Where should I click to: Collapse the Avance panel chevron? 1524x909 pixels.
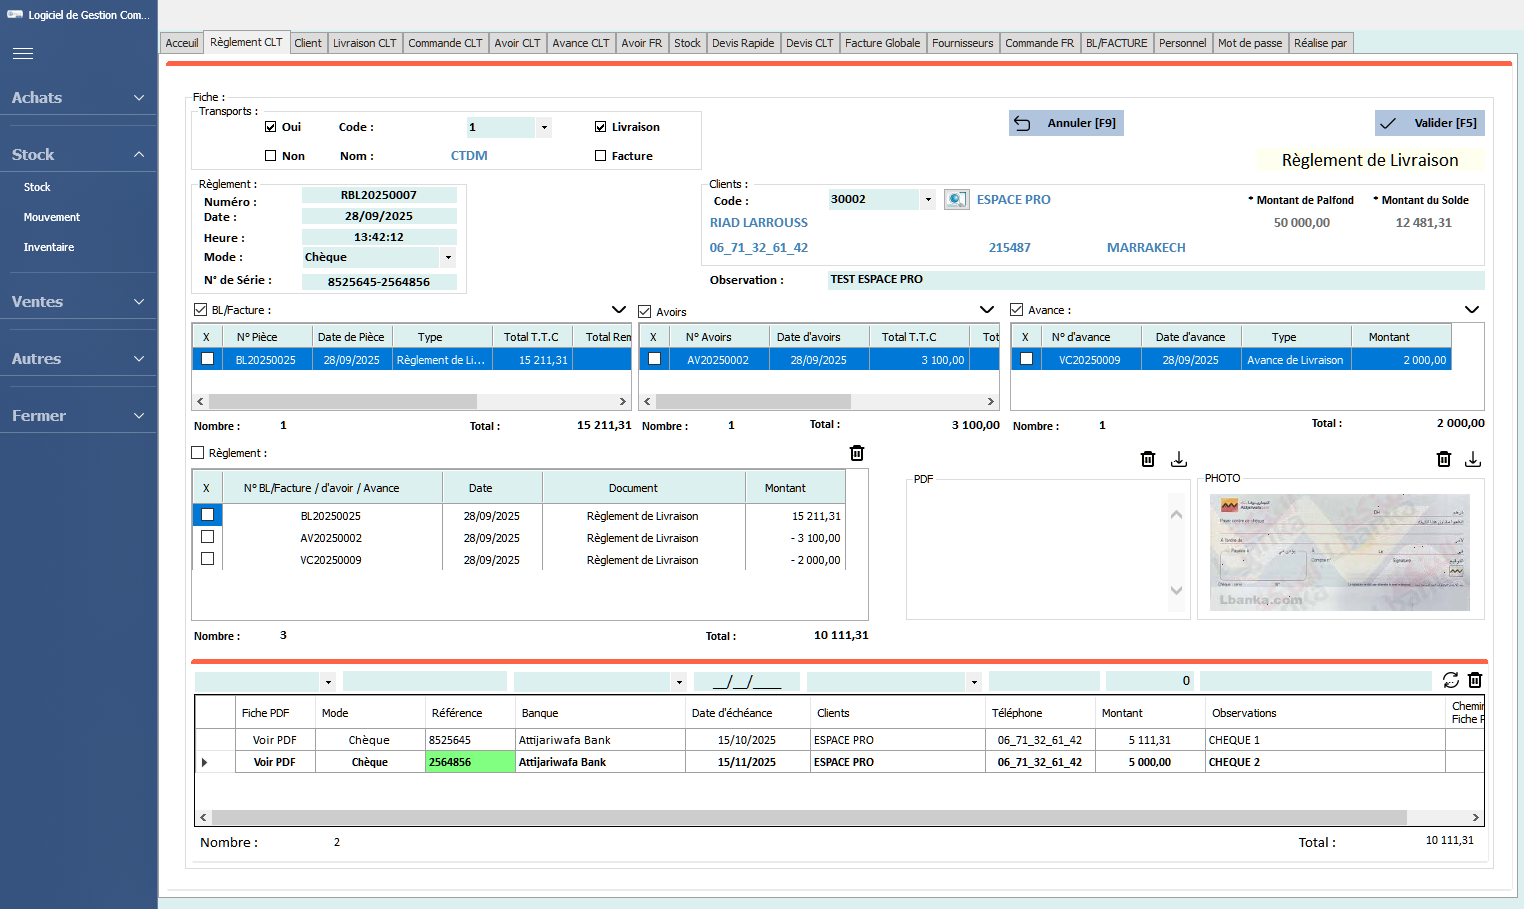(x=1472, y=310)
